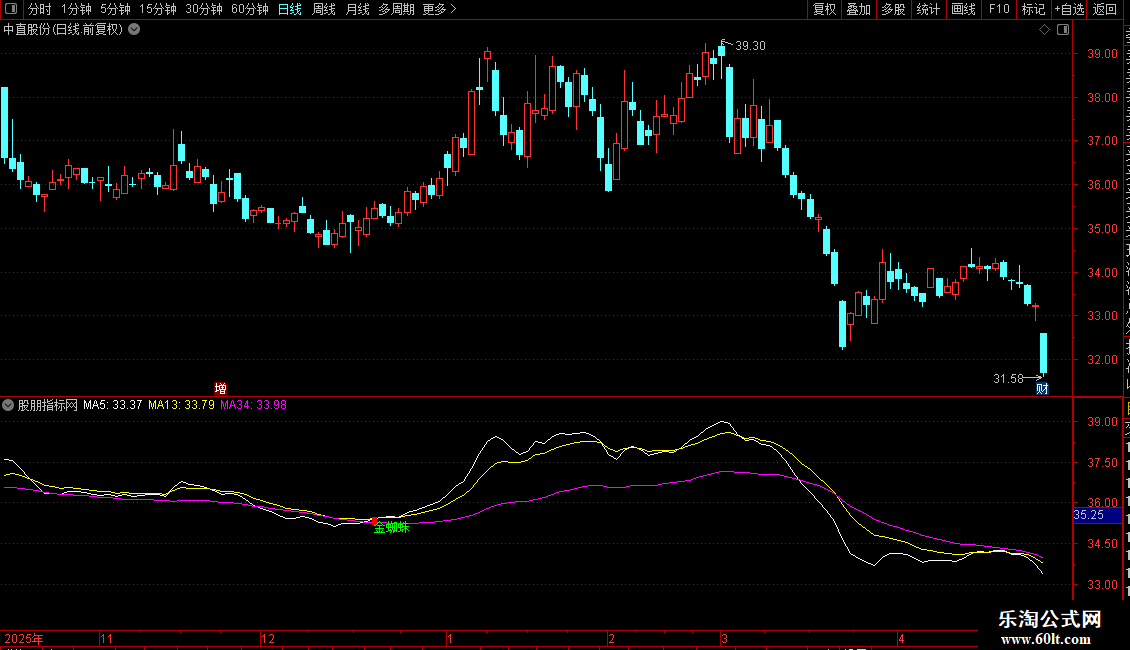Click the 叠加 overlay button
This screenshot has width=1130, height=650.
[859, 9]
